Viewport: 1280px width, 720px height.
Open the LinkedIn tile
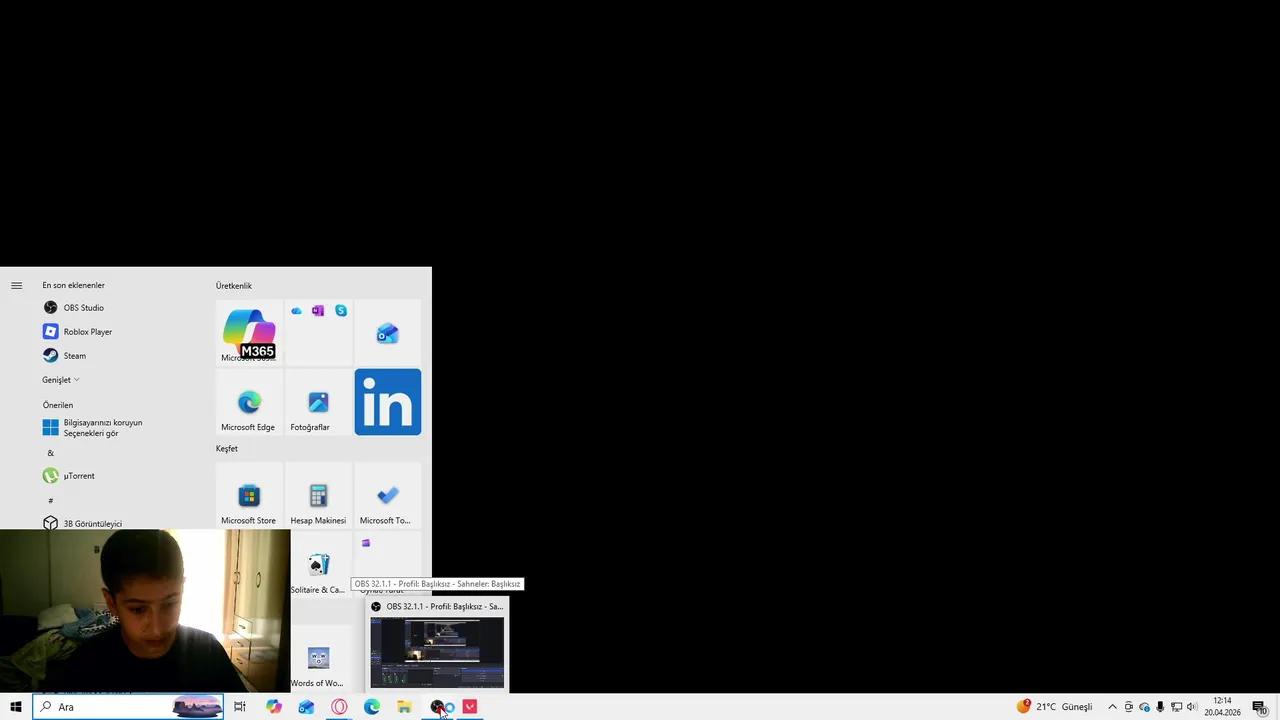point(388,402)
